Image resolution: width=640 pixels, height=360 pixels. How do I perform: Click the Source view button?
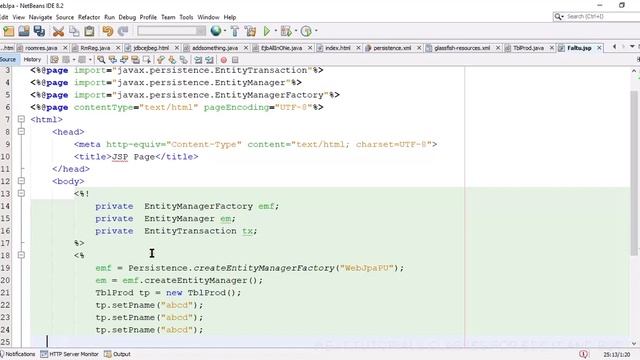coord(8,60)
